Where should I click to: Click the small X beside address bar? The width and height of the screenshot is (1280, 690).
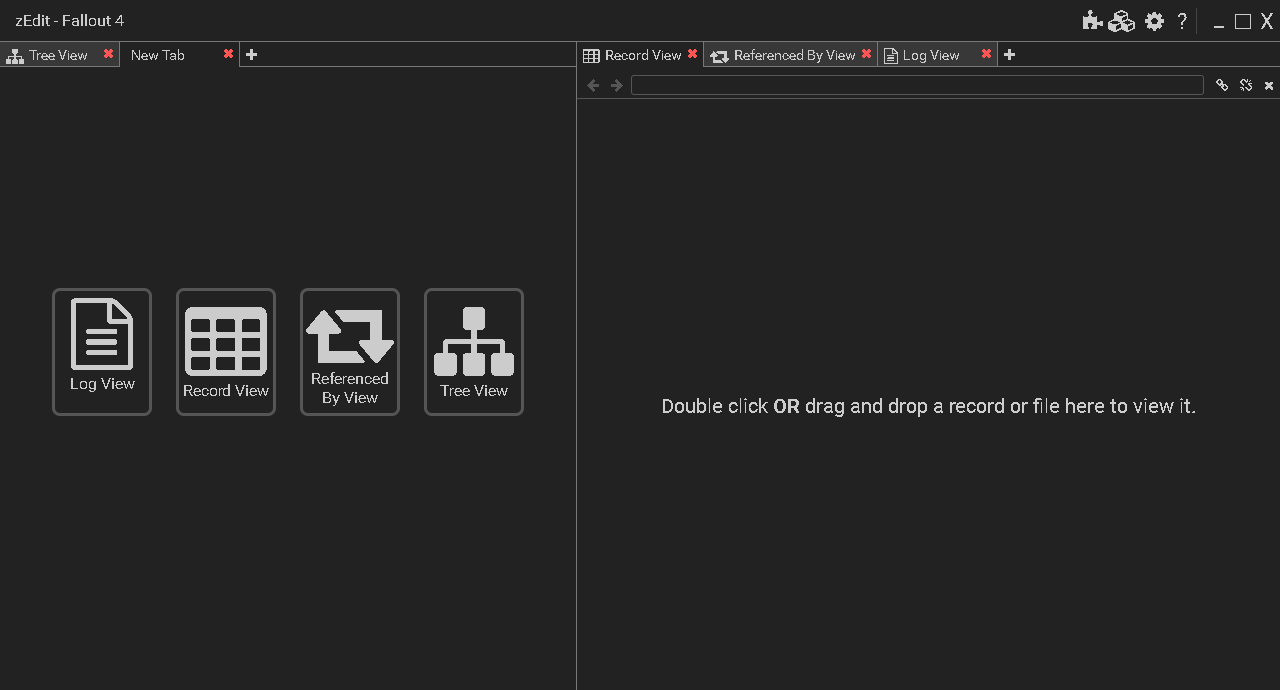pyautogui.click(x=1269, y=86)
